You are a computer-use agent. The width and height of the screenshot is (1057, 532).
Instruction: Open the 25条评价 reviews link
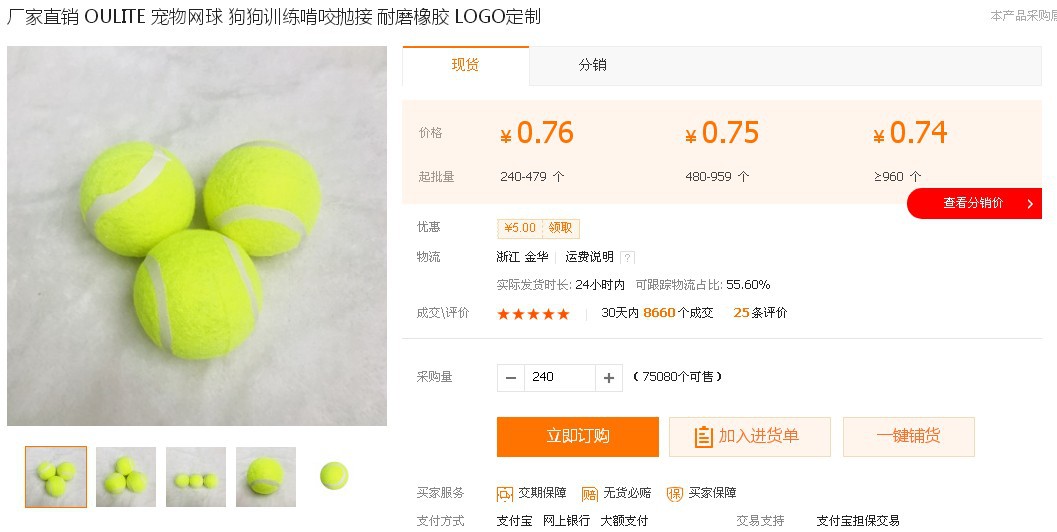pos(760,313)
